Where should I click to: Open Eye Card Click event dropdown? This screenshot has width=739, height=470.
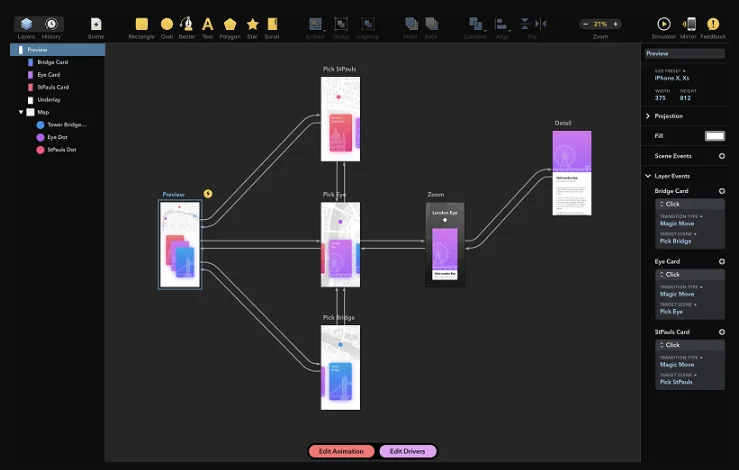coord(690,274)
